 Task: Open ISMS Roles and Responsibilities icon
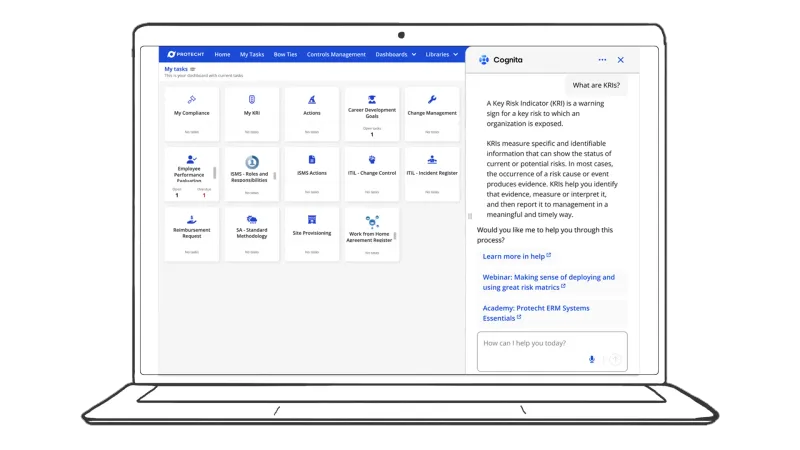point(252,162)
